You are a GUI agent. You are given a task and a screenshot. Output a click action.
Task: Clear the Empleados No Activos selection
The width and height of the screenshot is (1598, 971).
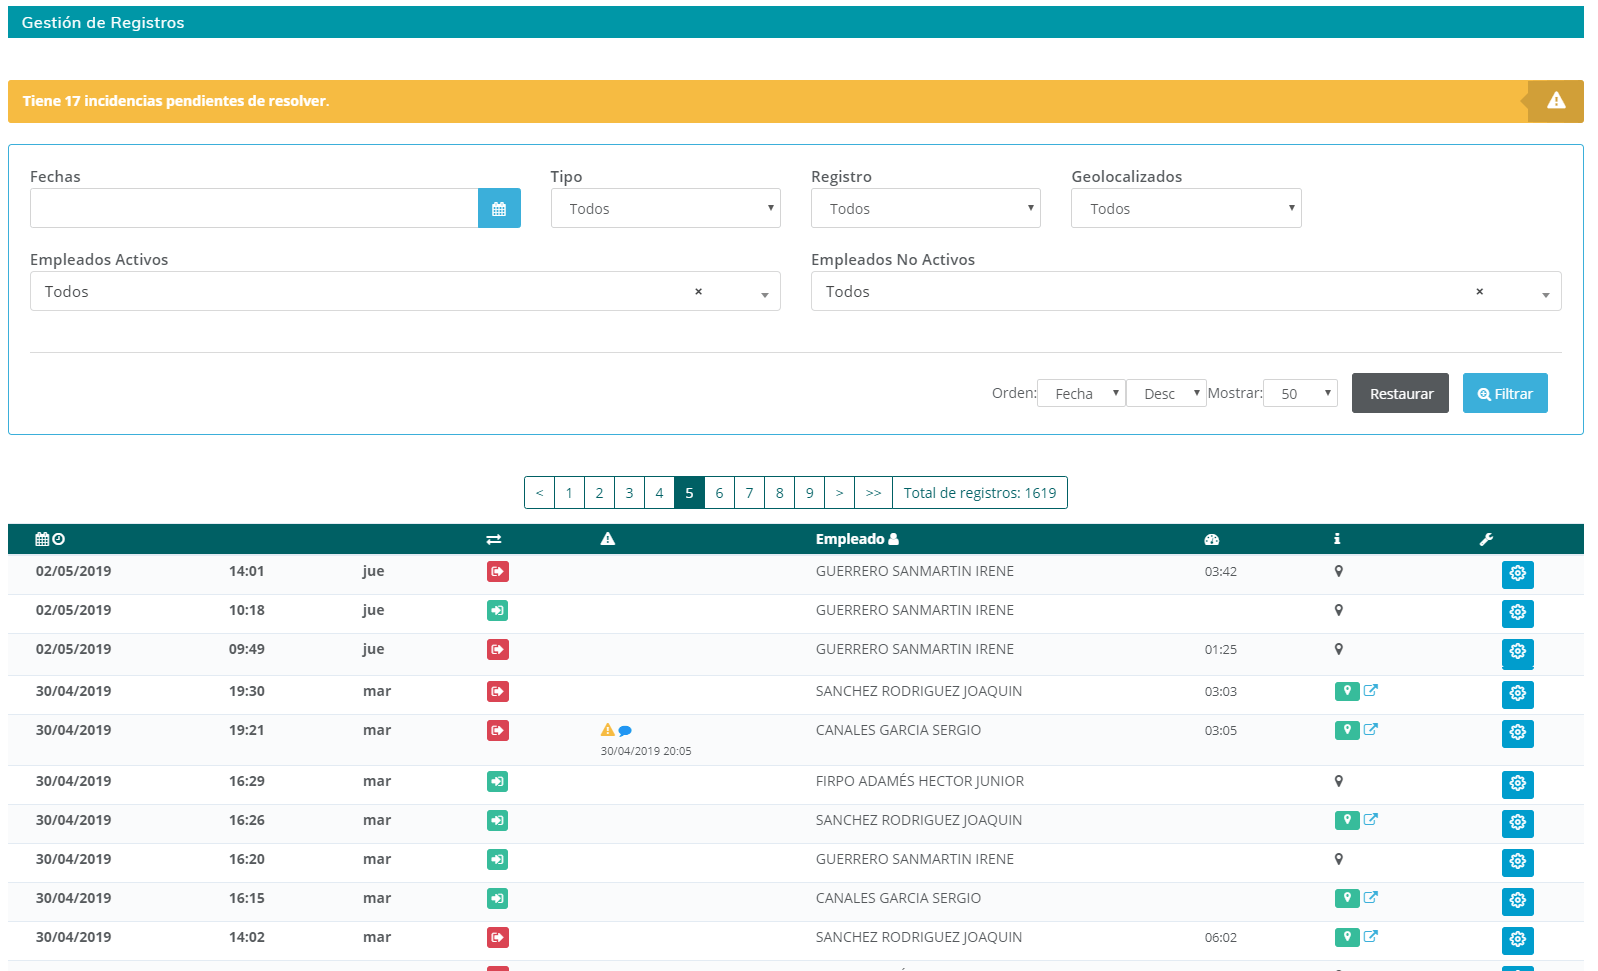point(1479,292)
